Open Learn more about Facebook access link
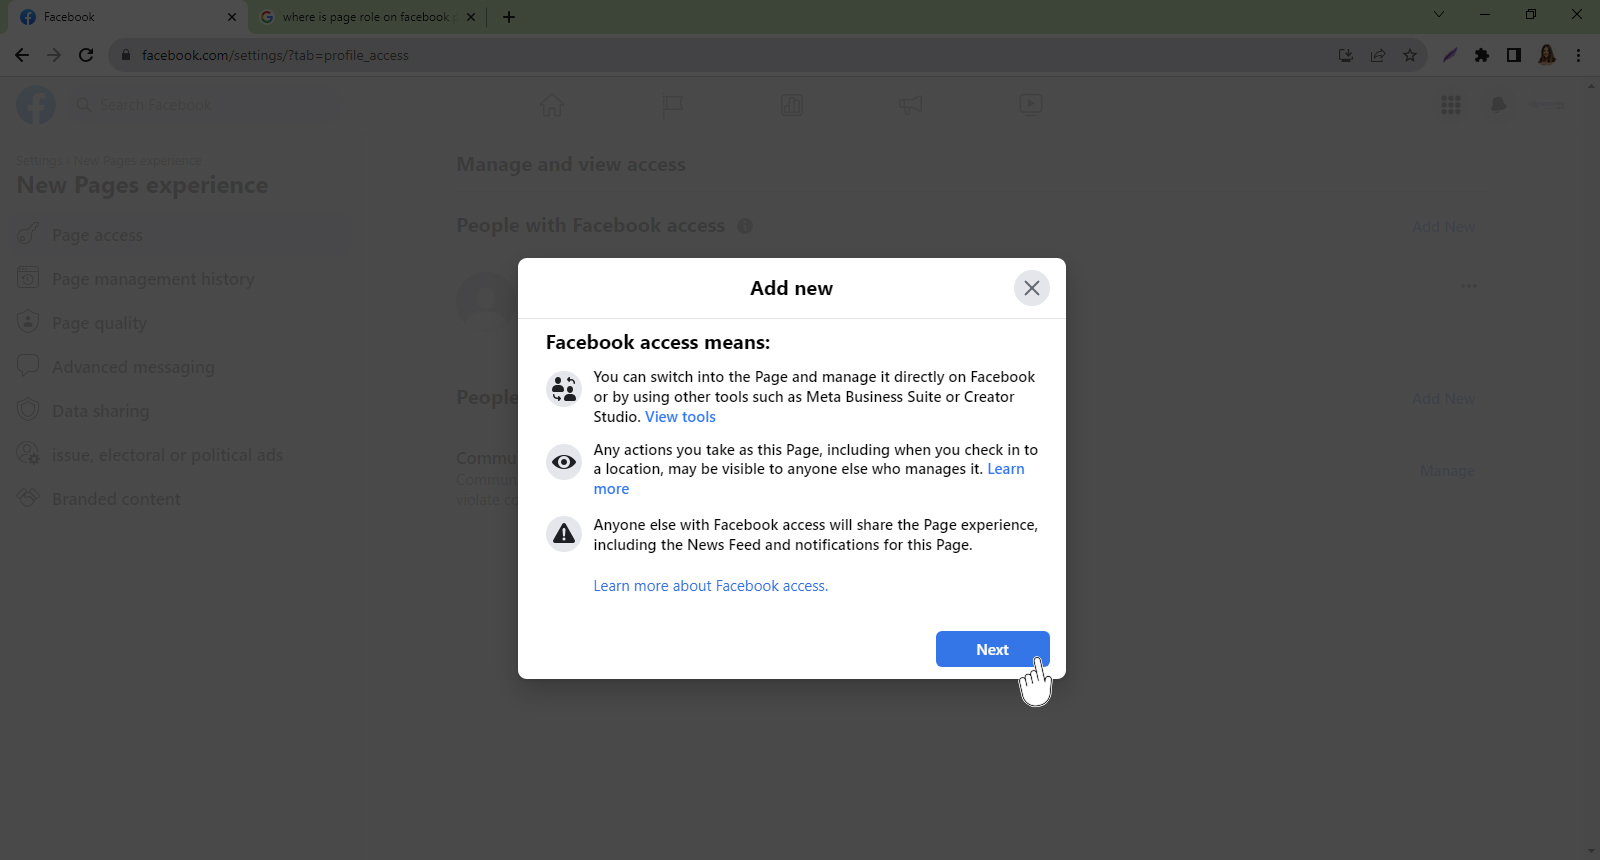This screenshot has height=860, width=1600. point(710,586)
